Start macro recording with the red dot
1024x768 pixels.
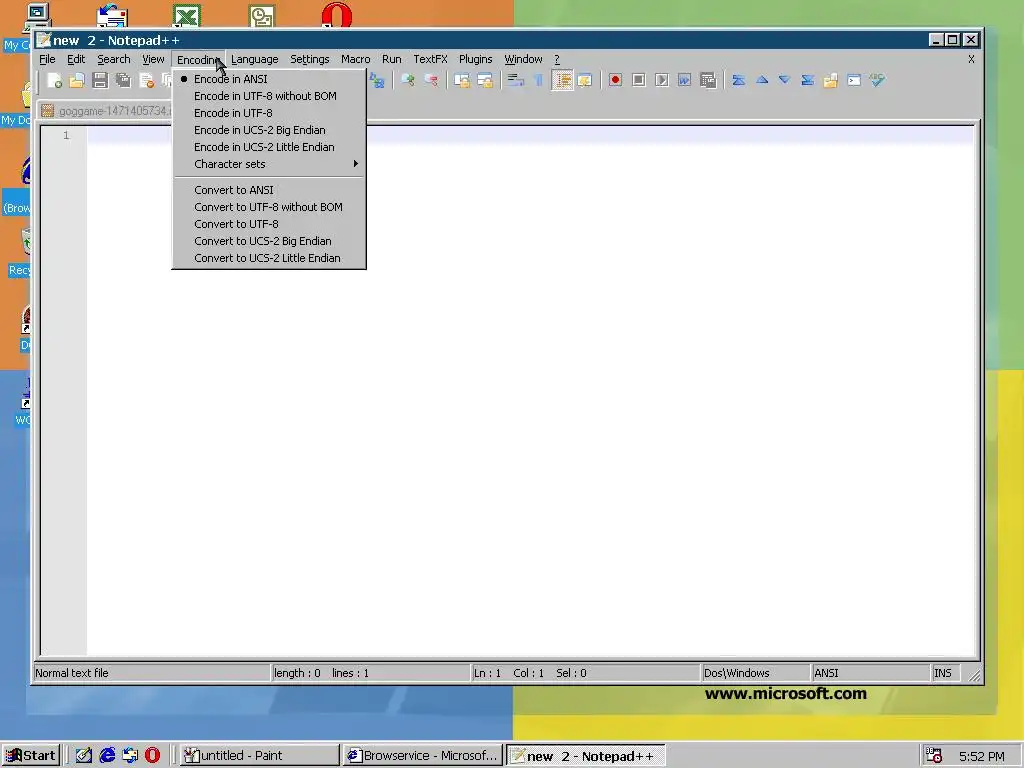pyautogui.click(x=615, y=80)
